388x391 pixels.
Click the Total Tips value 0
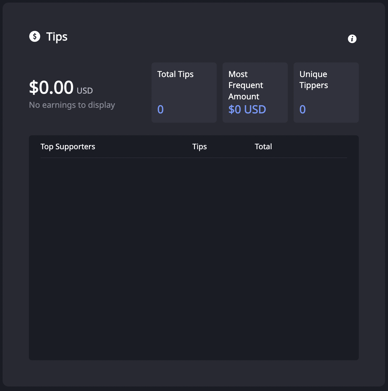[160, 109]
